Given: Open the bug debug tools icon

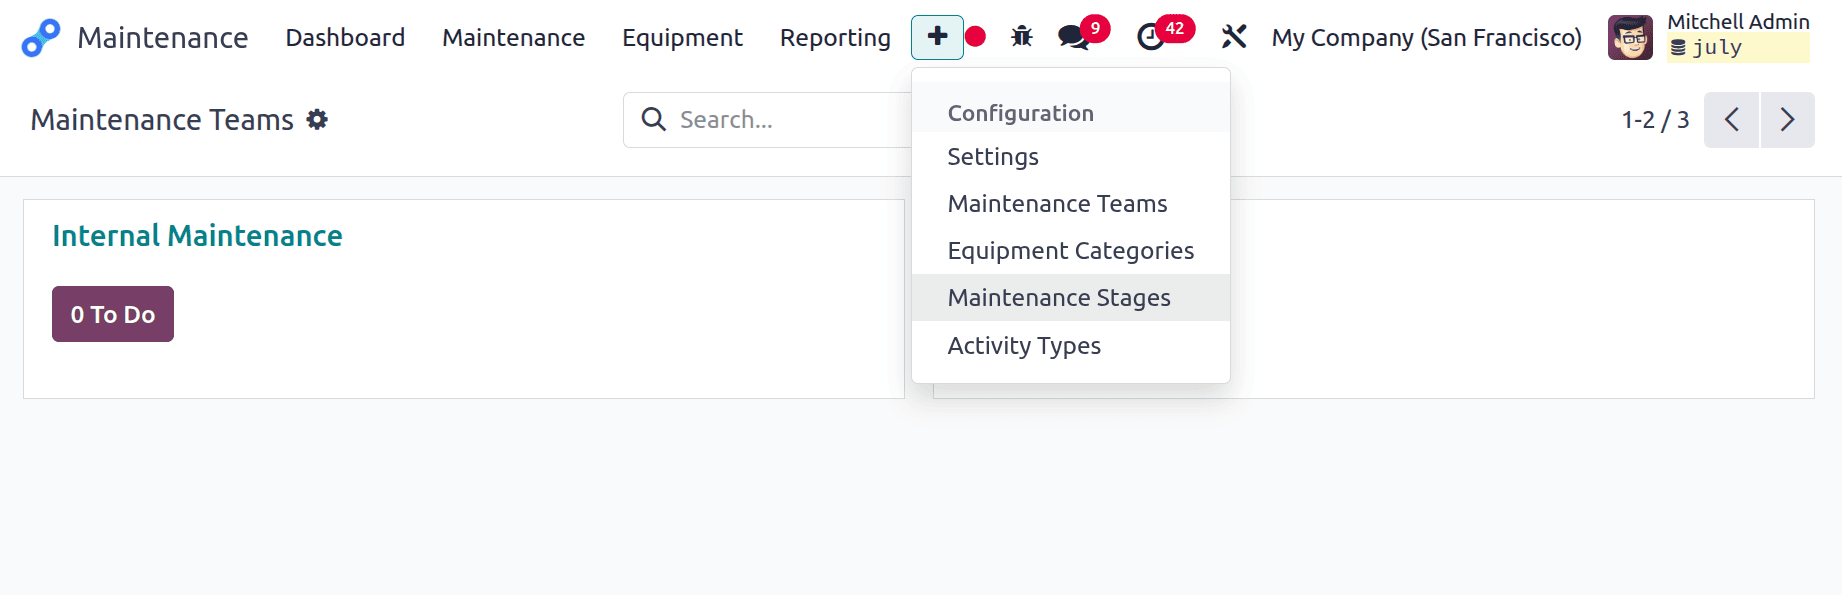Looking at the screenshot, I should pos(1022,37).
